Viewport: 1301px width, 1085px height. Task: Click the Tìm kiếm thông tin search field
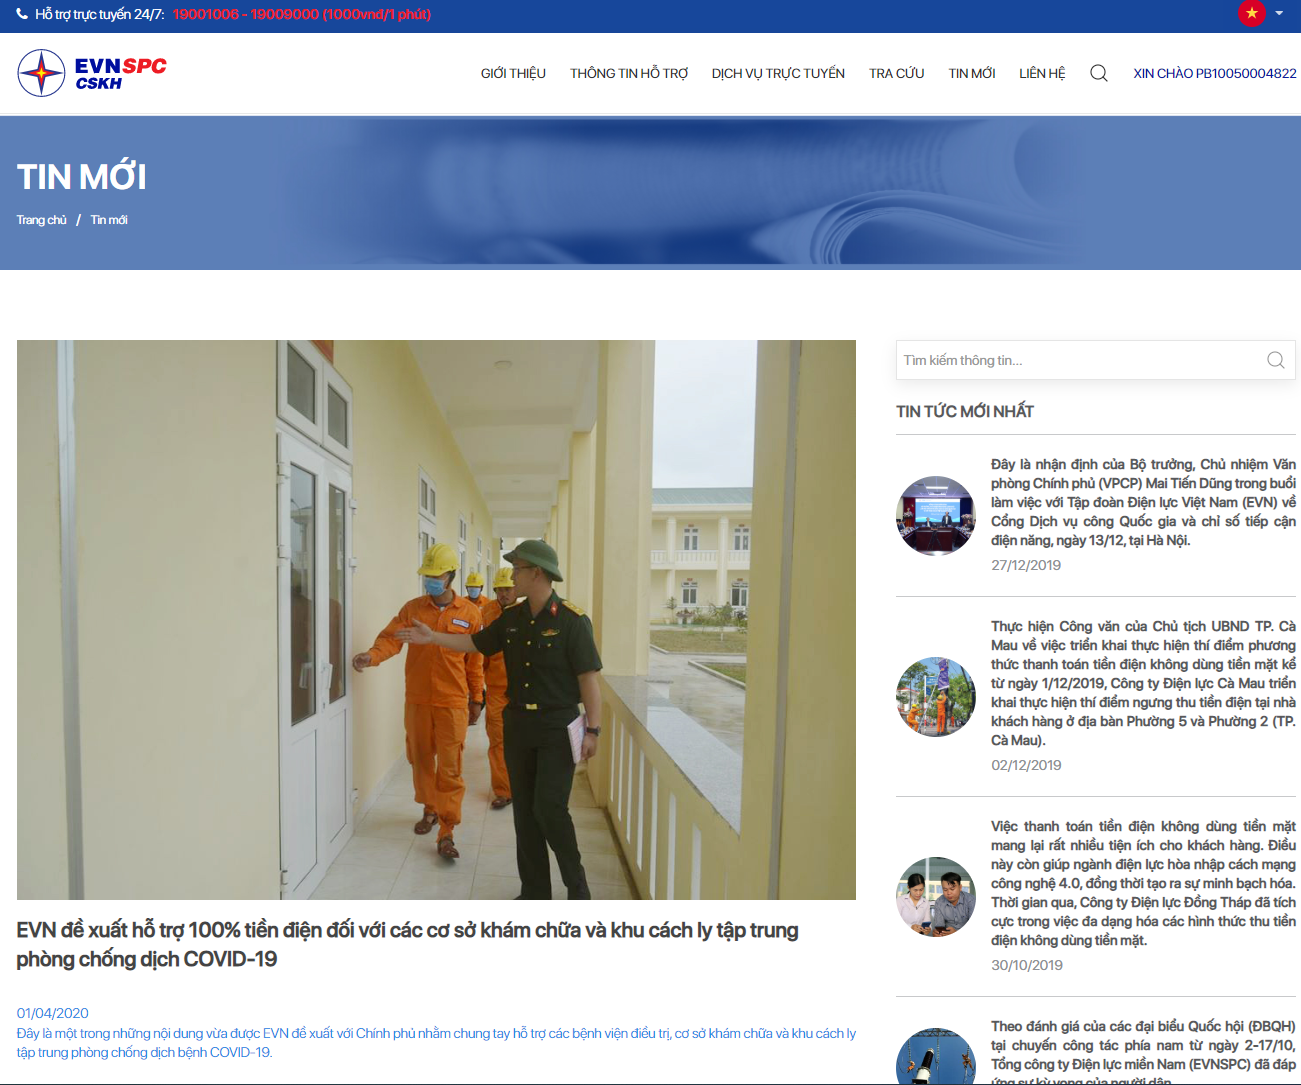(x=1080, y=360)
